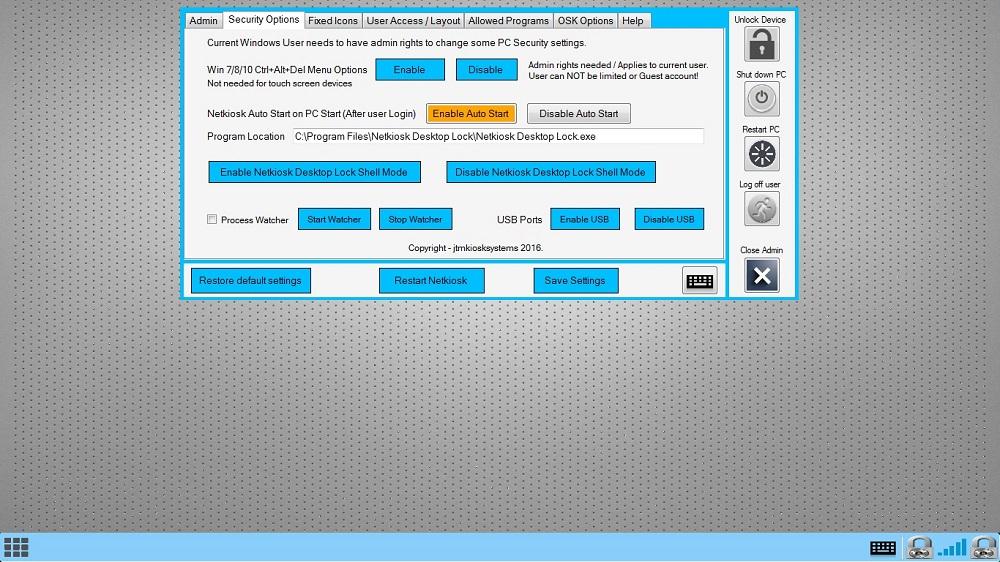Open the taskbar apps grid icon
This screenshot has width=1000, height=562.
pos(17,547)
